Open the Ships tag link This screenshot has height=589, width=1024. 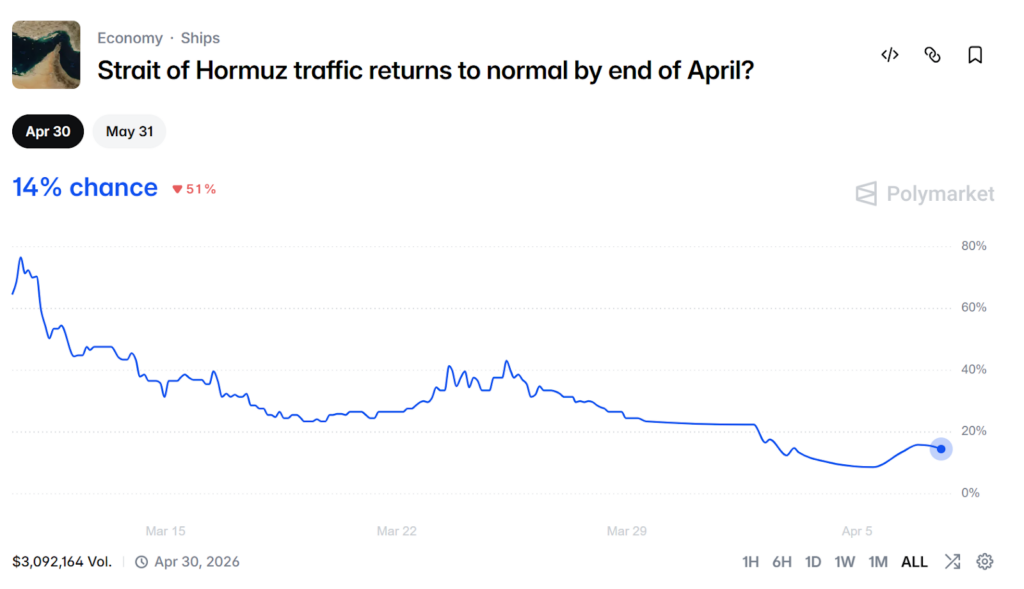pos(200,38)
